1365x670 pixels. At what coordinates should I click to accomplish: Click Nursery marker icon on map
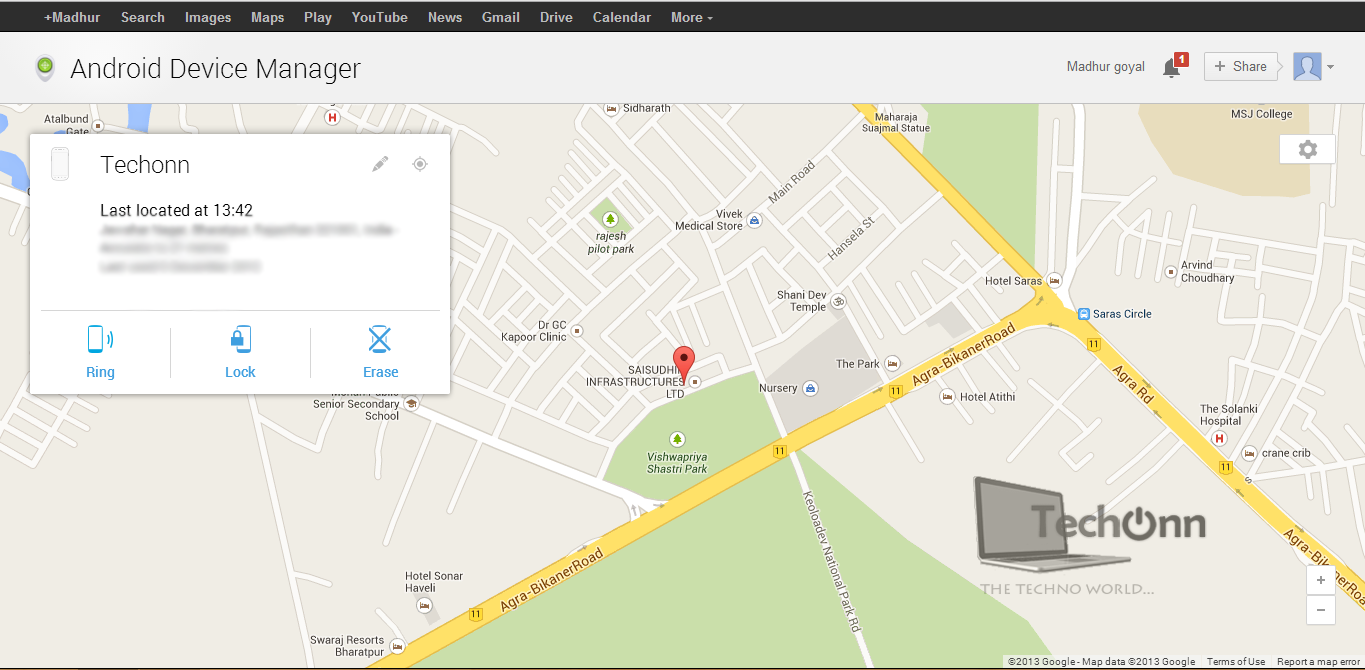click(x=811, y=388)
